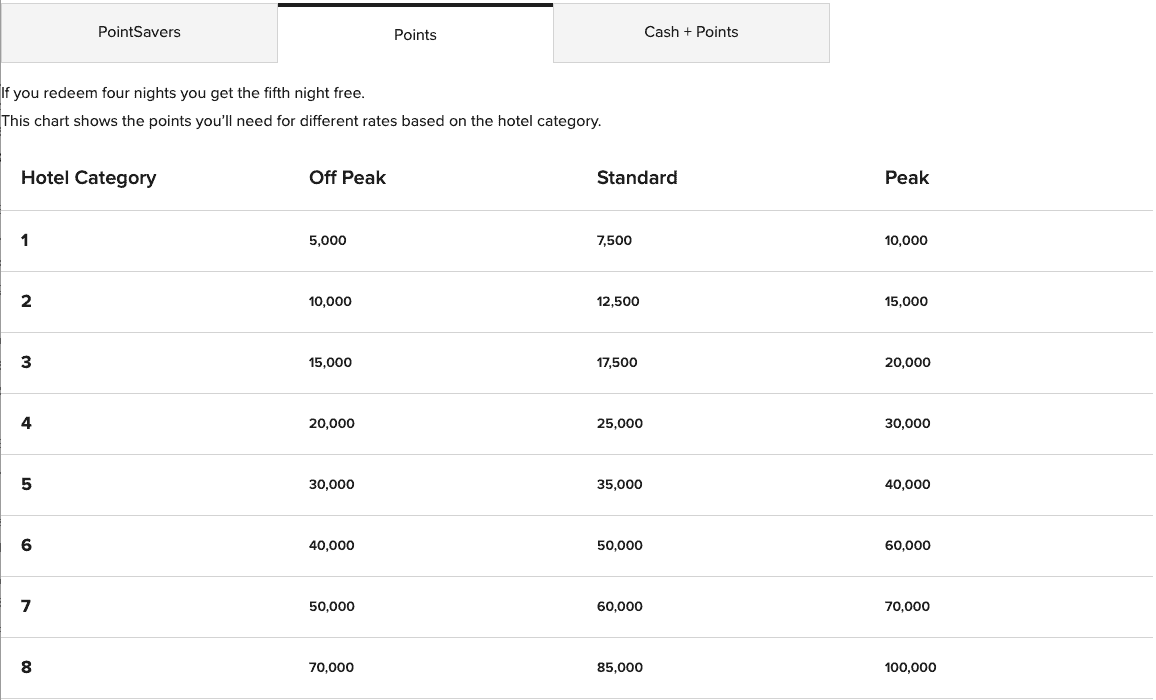Screen dimensions: 1156x700
Task: Click the 50,000 Standard value for Category 6
Action: point(620,545)
